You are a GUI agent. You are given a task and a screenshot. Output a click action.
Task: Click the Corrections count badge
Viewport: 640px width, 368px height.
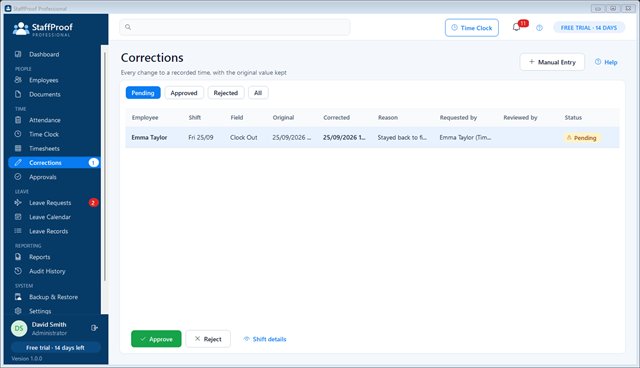tap(93, 162)
